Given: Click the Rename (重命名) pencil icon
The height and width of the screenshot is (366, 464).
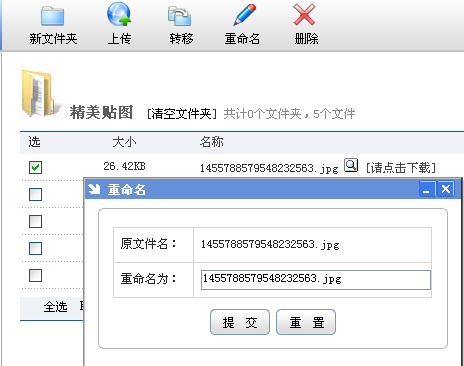Looking at the screenshot, I should click(x=245, y=15).
